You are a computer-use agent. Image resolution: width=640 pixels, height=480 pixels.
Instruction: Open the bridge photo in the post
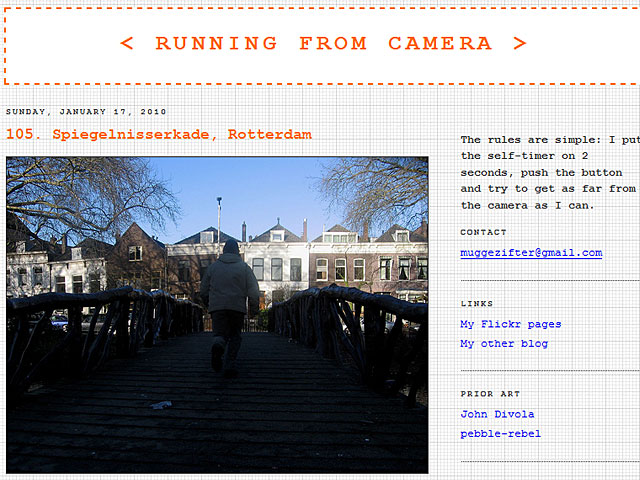(217, 314)
